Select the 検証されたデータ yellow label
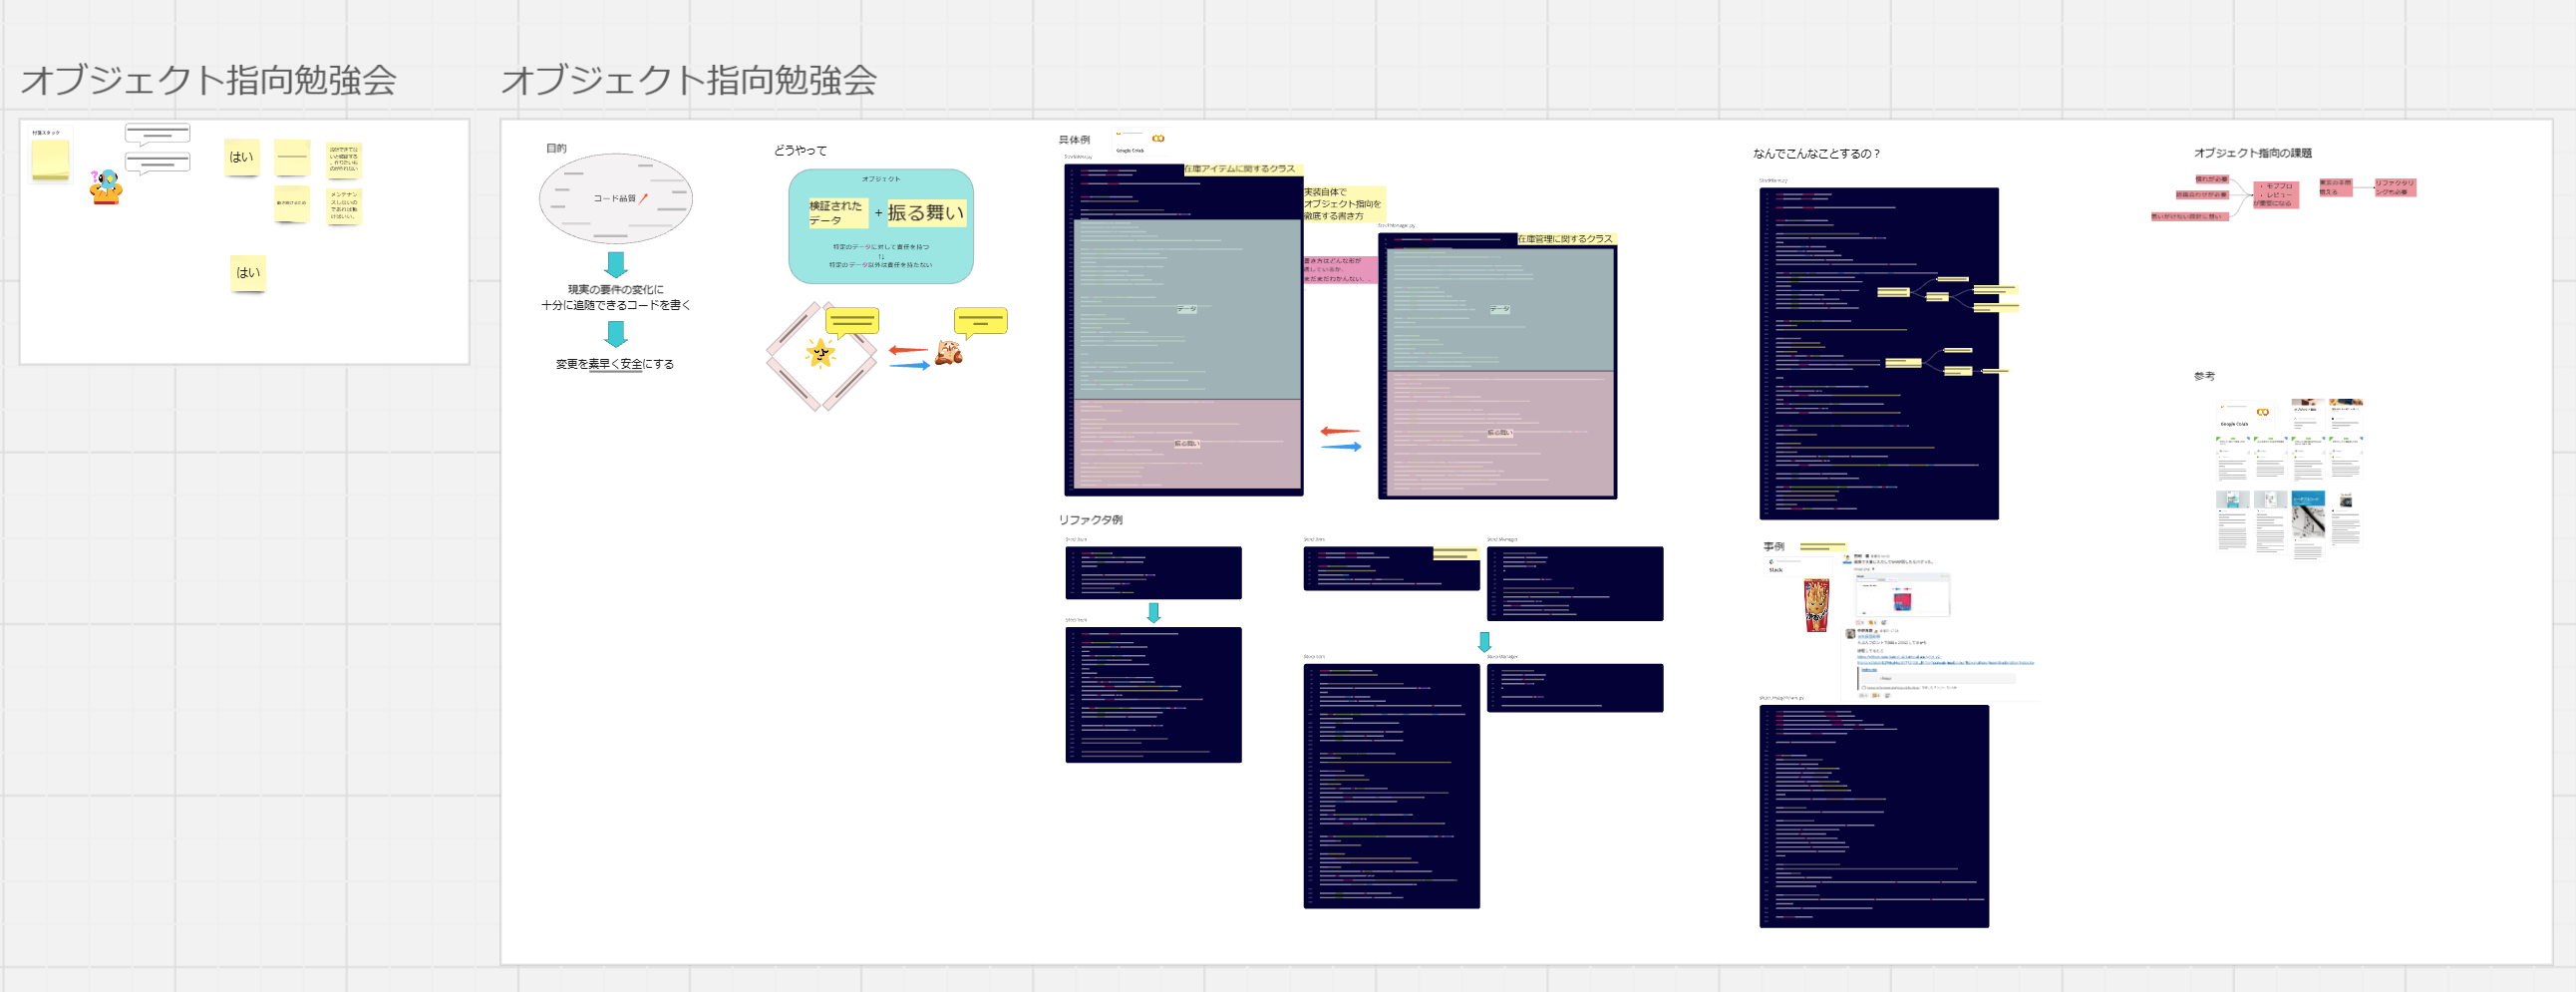This screenshot has width=2576, height=992. (x=837, y=212)
